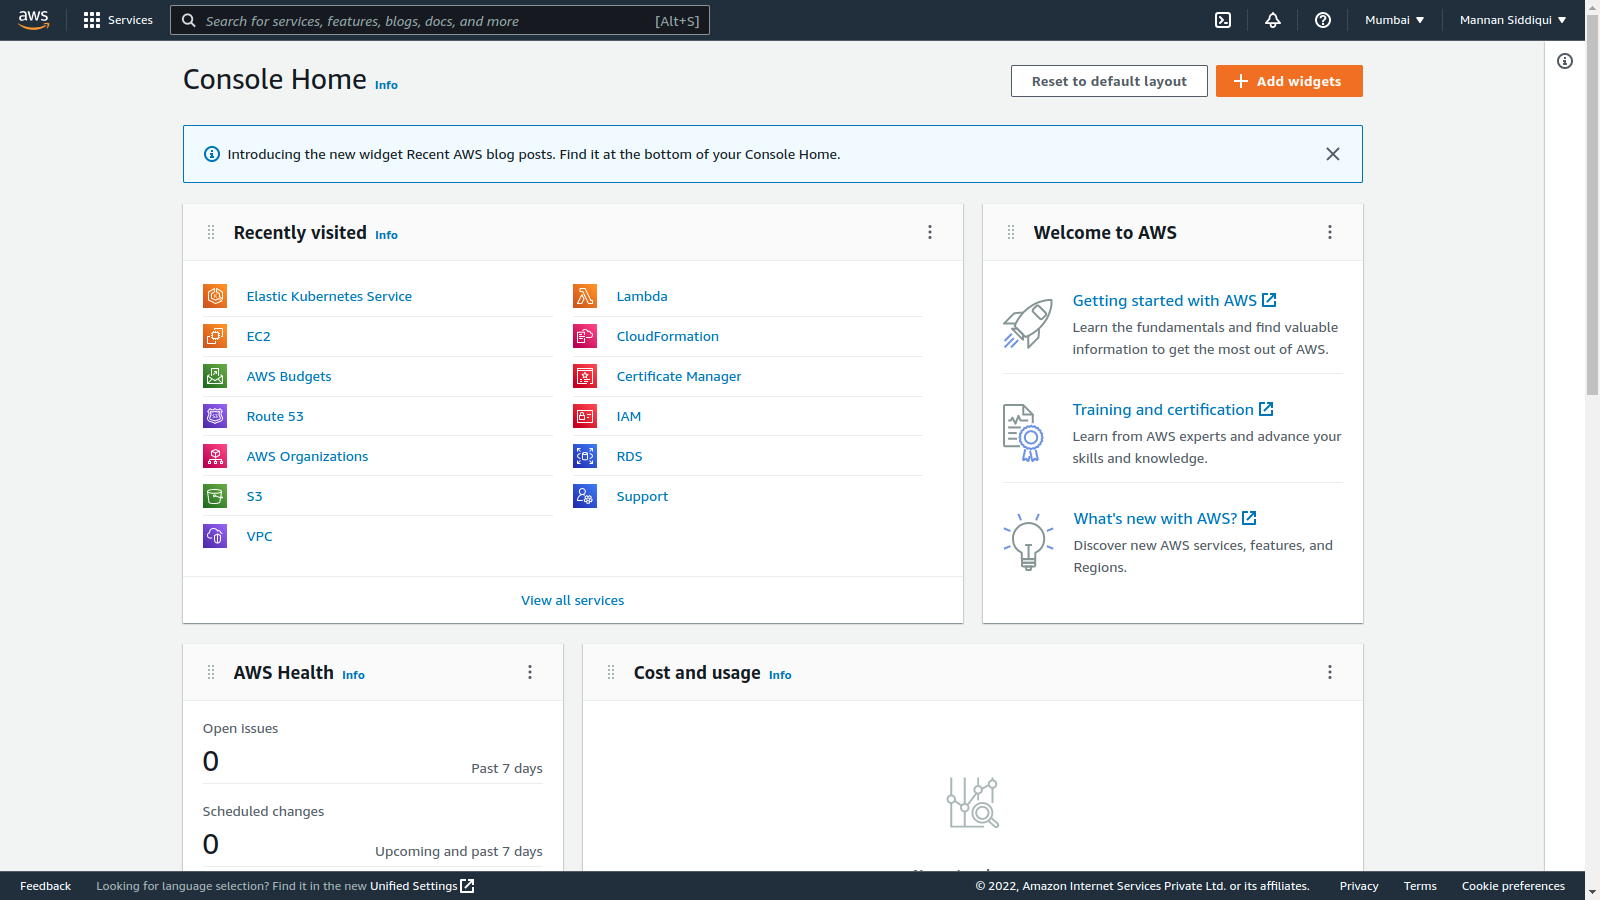The width and height of the screenshot is (1600, 900).
Task: Focus the services search box
Action: (440, 20)
